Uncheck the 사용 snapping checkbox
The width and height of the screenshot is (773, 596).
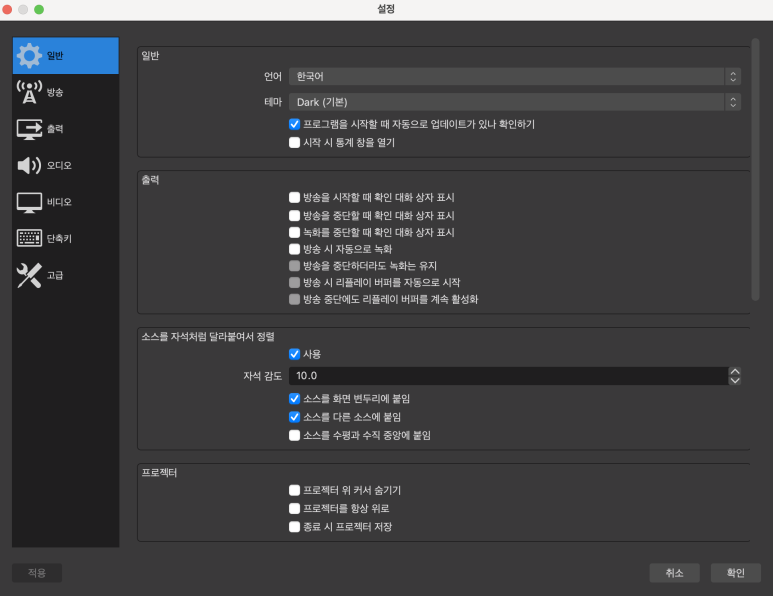point(294,354)
